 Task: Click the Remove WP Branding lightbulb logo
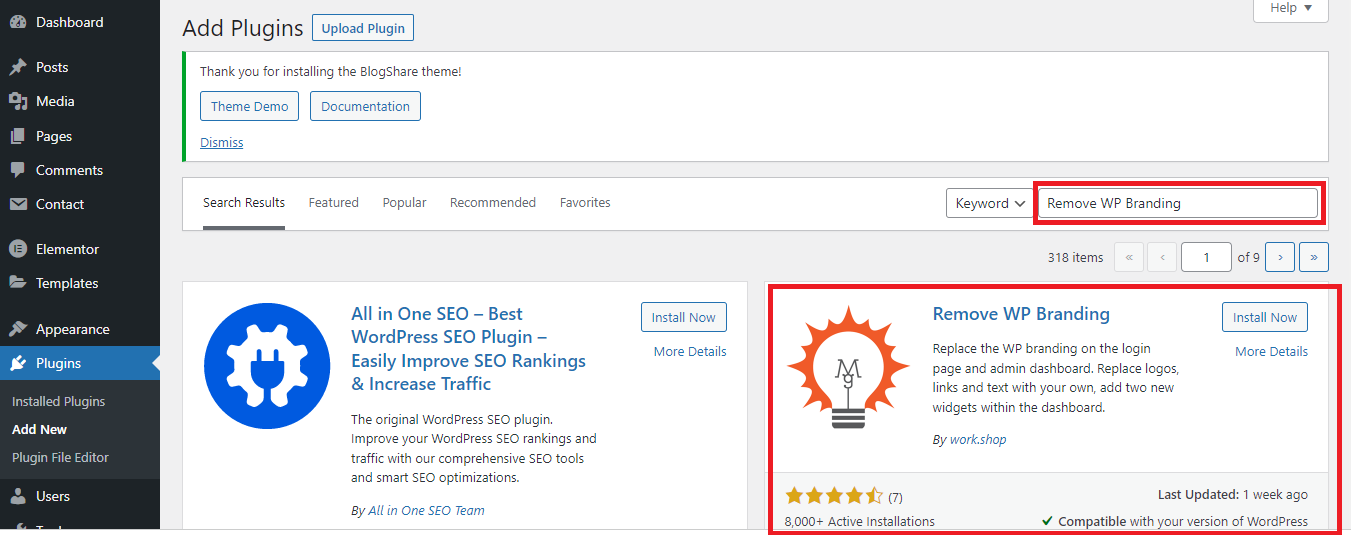[x=848, y=367]
